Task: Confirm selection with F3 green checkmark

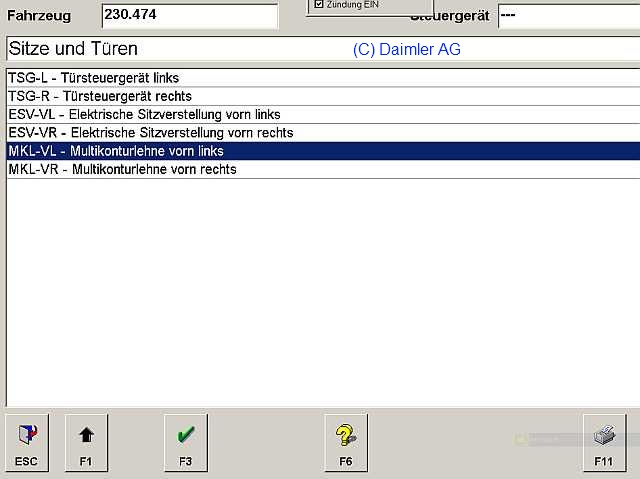Action: pos(185,442)
